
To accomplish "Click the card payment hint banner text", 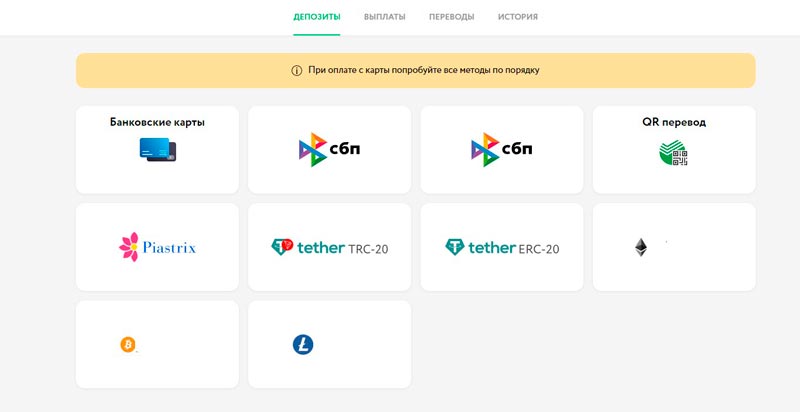I will coord(423,70).
